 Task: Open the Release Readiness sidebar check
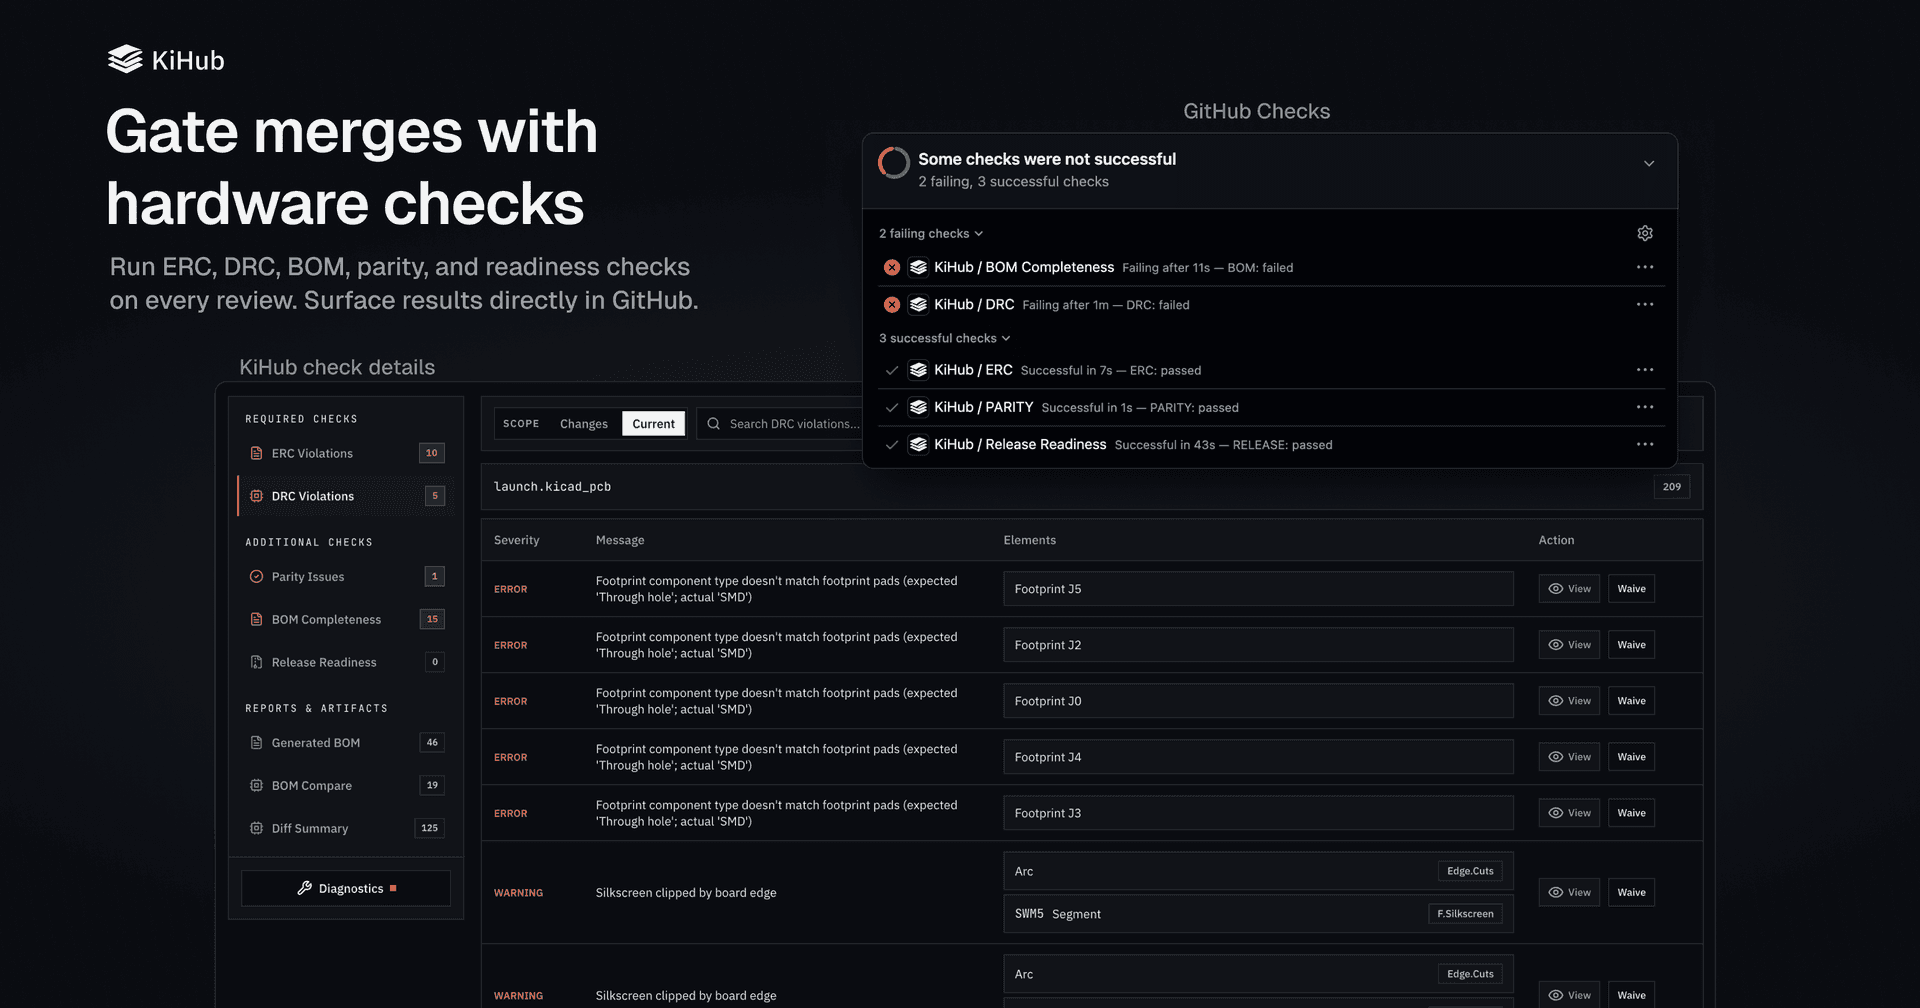click(346, 662)
